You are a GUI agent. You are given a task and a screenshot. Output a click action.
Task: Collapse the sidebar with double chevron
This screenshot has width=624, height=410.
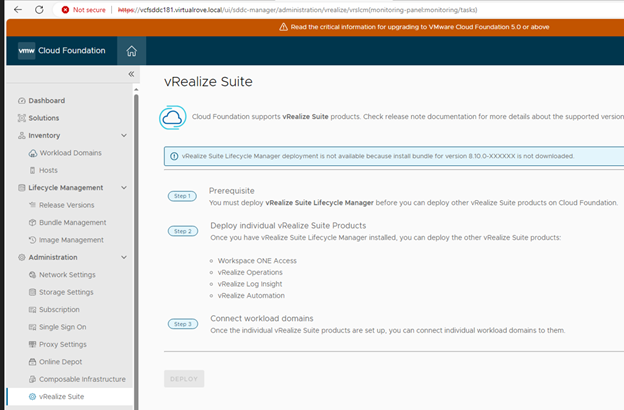[131, 74]
